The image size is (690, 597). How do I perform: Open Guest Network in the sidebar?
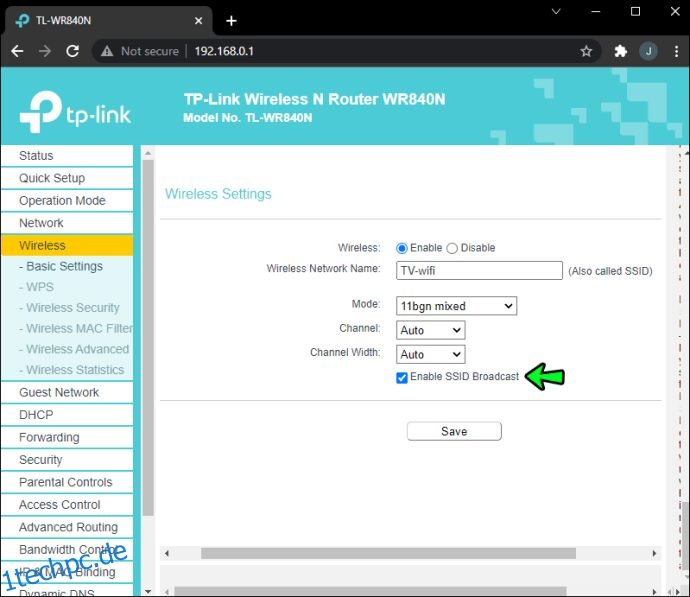67,392
